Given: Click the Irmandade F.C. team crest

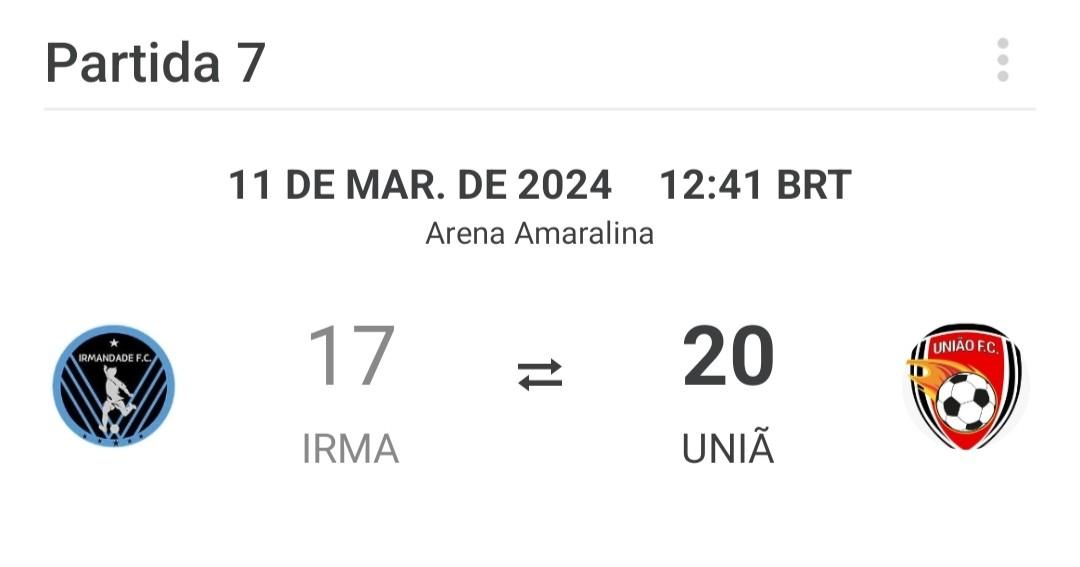Looking at the screenshot, I should pyautogui.click(x=114, y=386).
